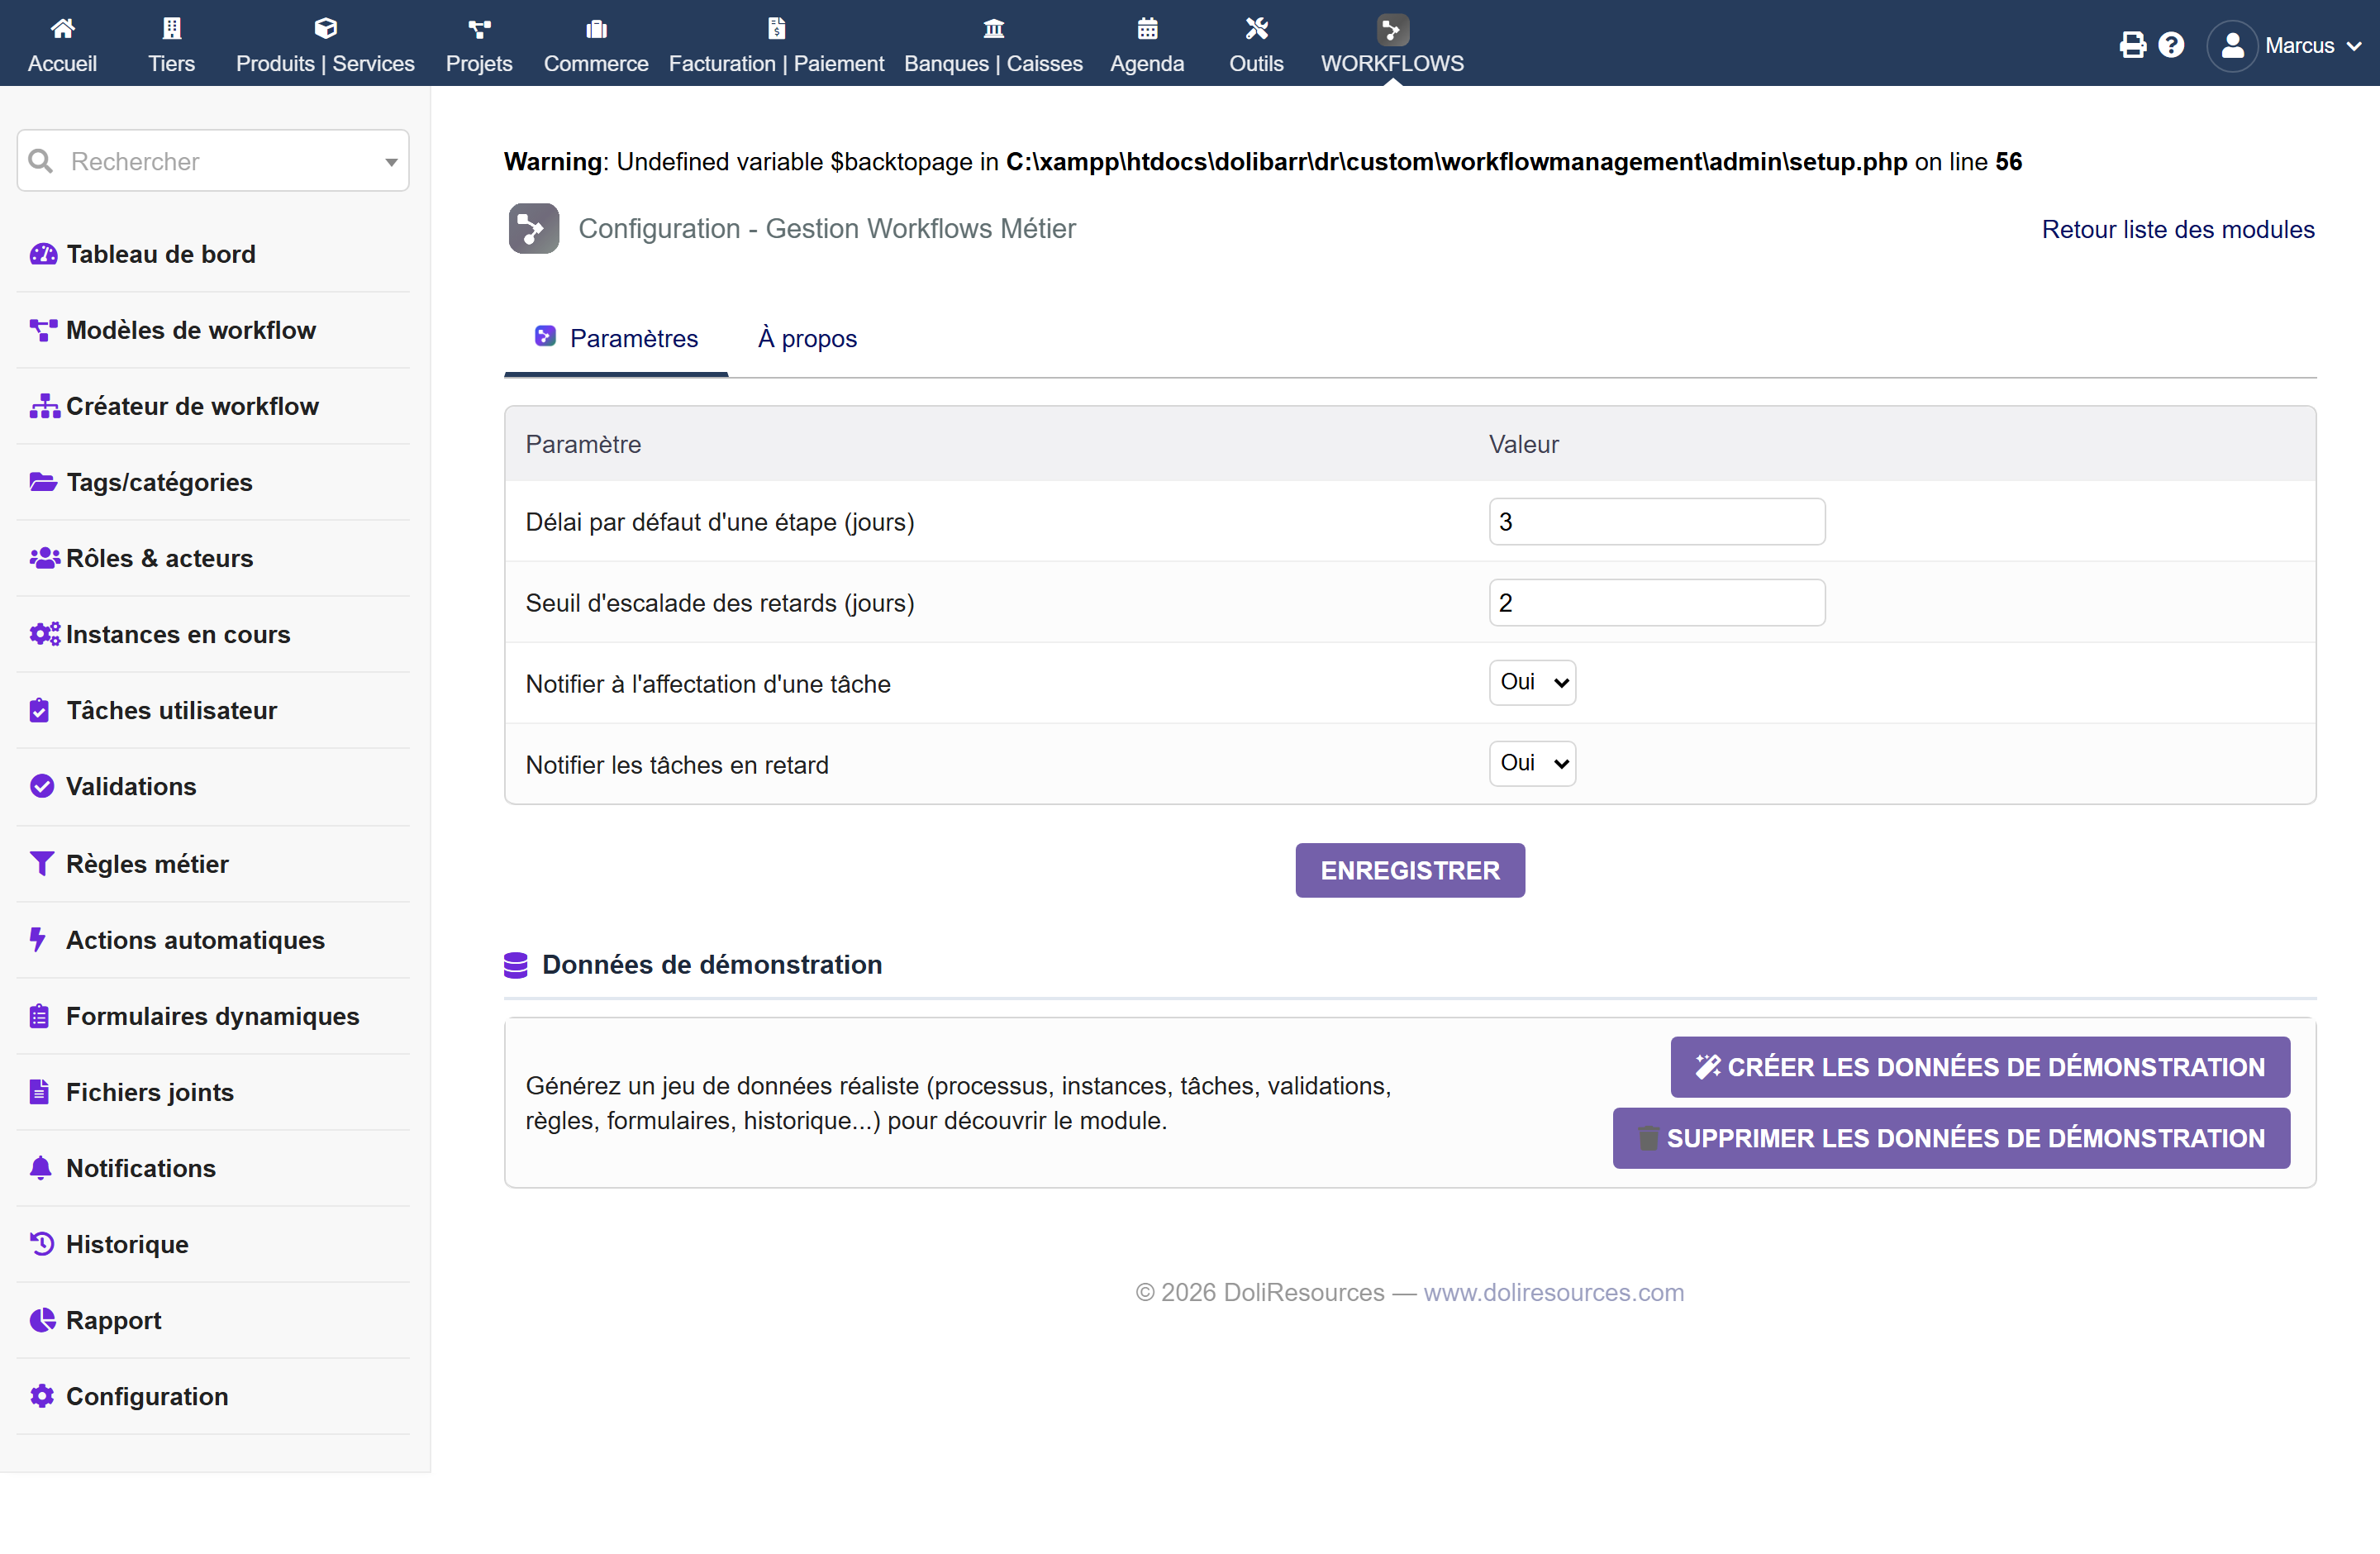Open the 'Notifier les tâches en retard' dropdown

(1532, 764)
